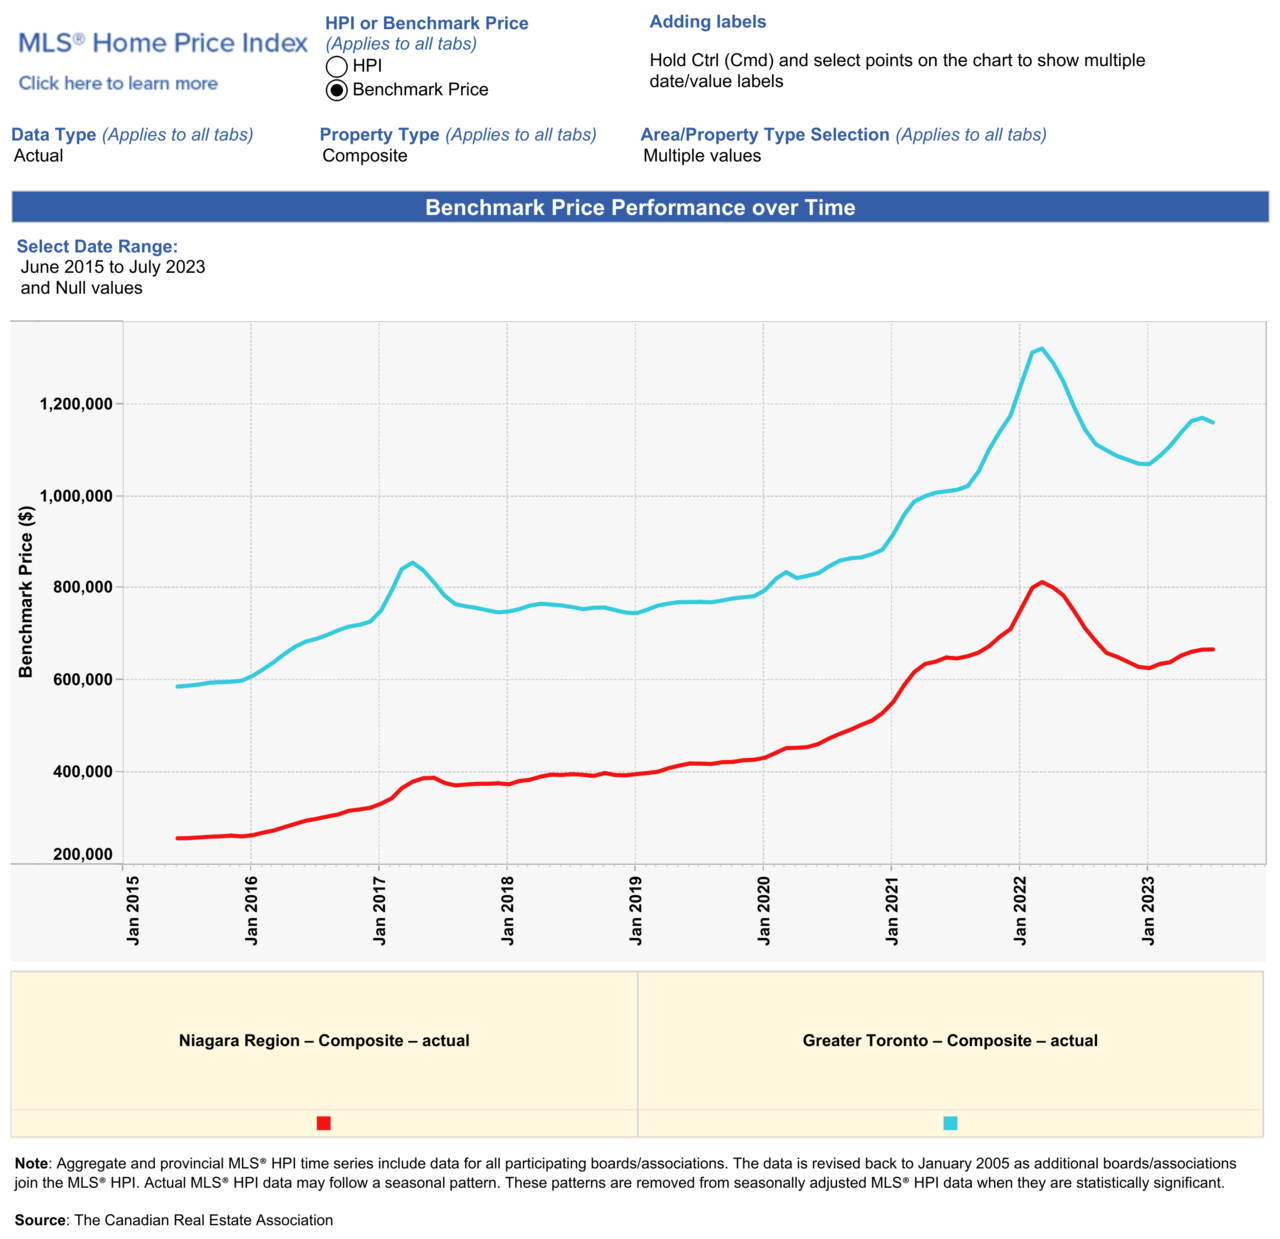Click the Jan 2019 x-axis label

point(635,911)
